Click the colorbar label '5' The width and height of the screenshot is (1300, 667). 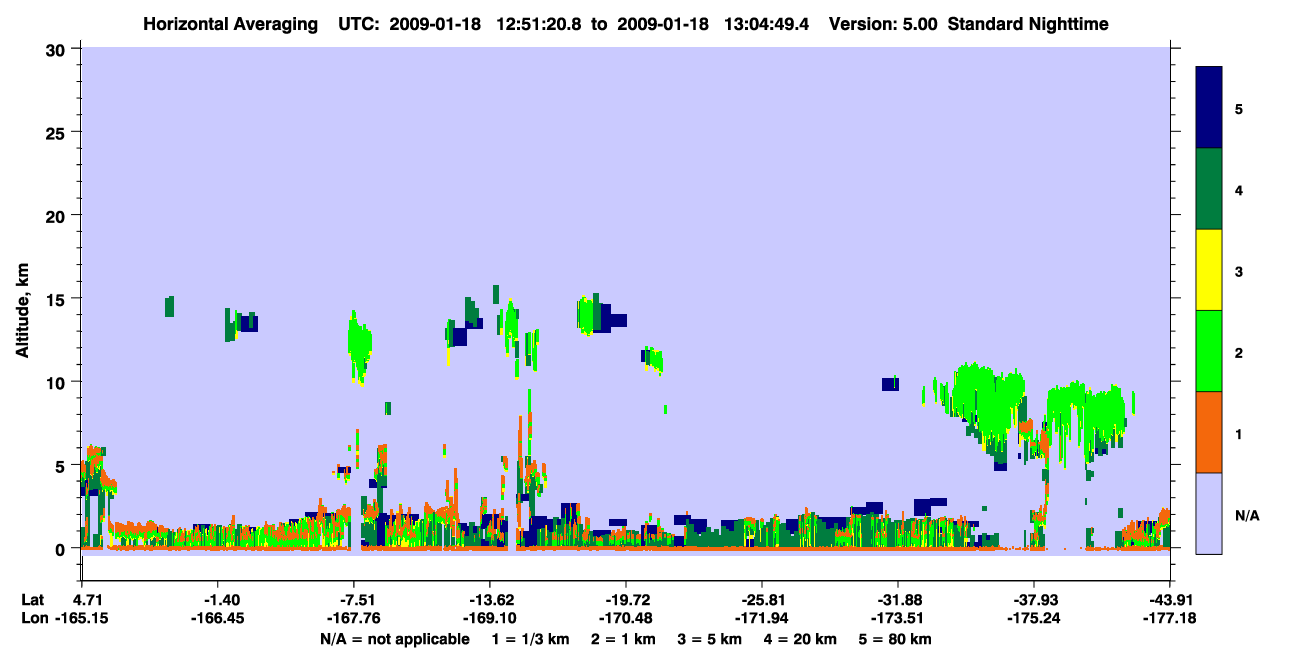pos(1239,108)
